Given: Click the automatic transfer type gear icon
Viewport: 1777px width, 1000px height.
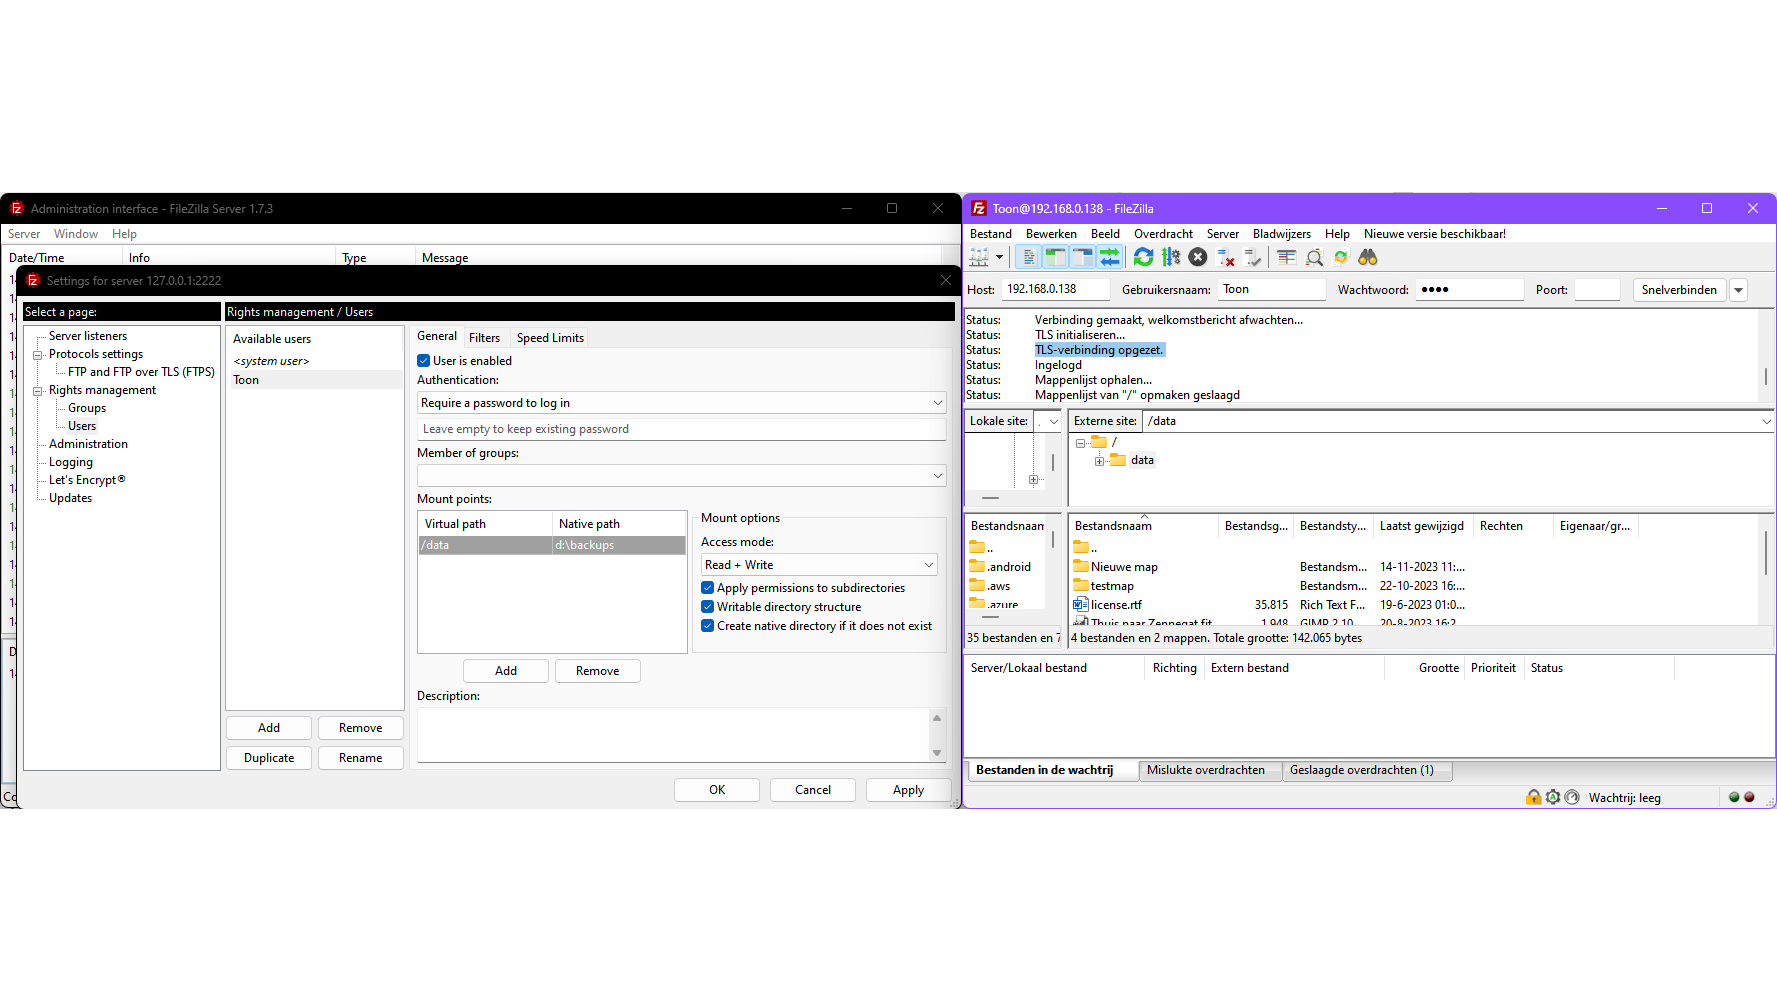Looking at the screenshot, I should pyautogui.click(x=1553, y=797).
